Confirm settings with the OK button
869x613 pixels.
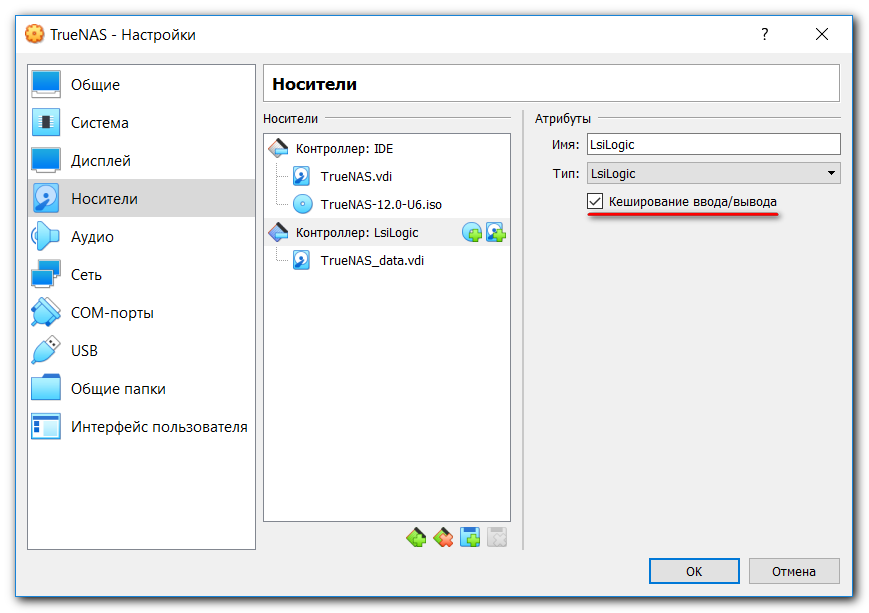(x=694, y=571)
